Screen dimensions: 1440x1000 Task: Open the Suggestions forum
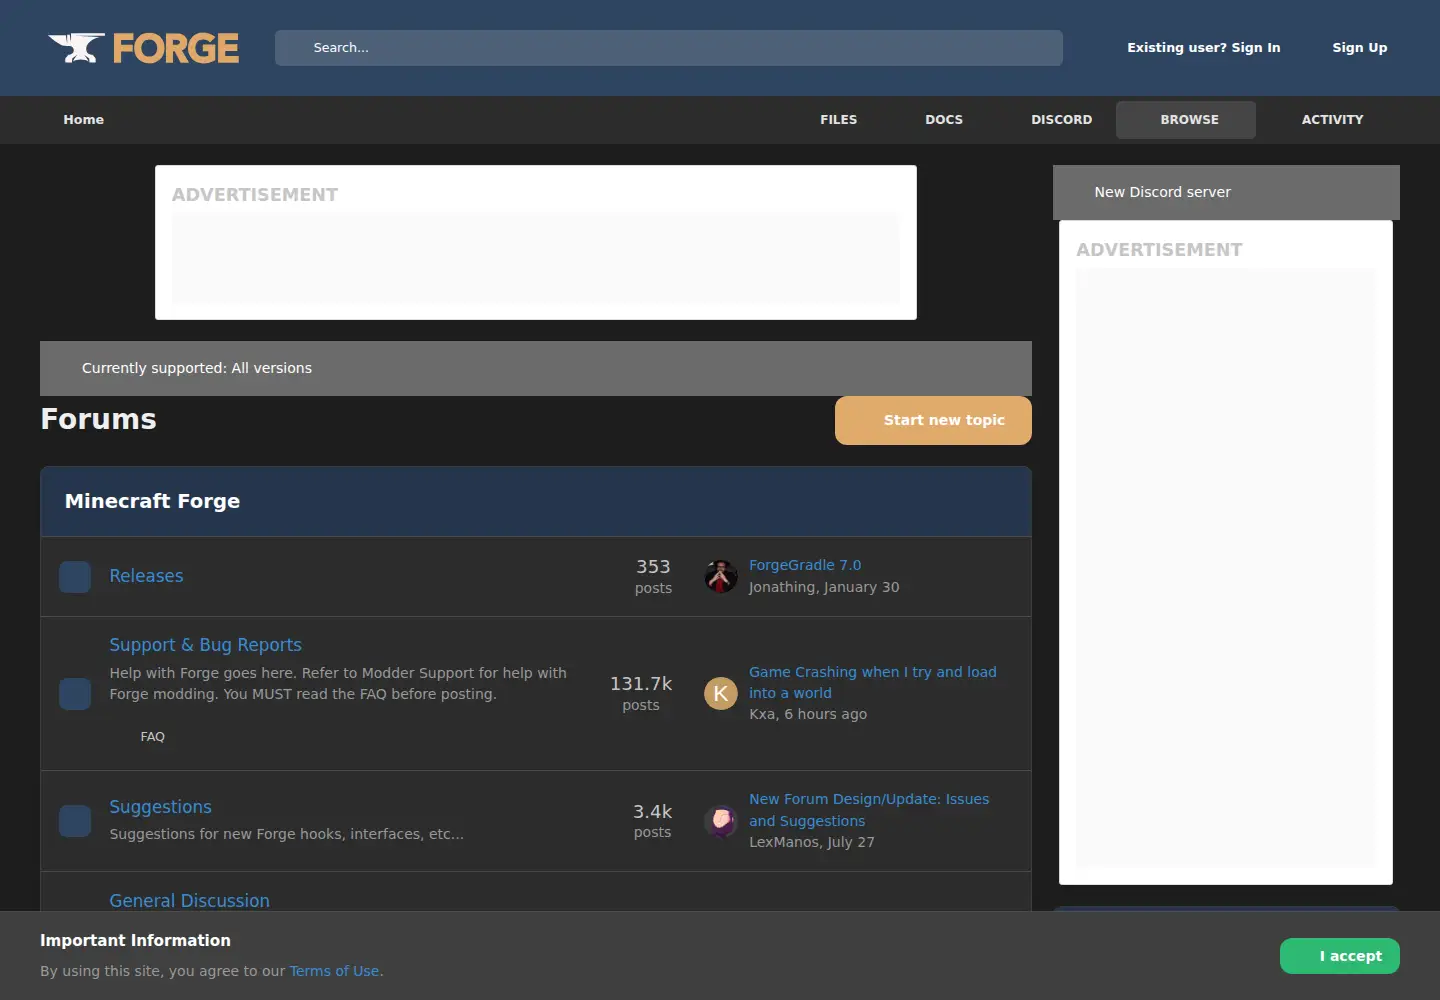click(160, 807)
